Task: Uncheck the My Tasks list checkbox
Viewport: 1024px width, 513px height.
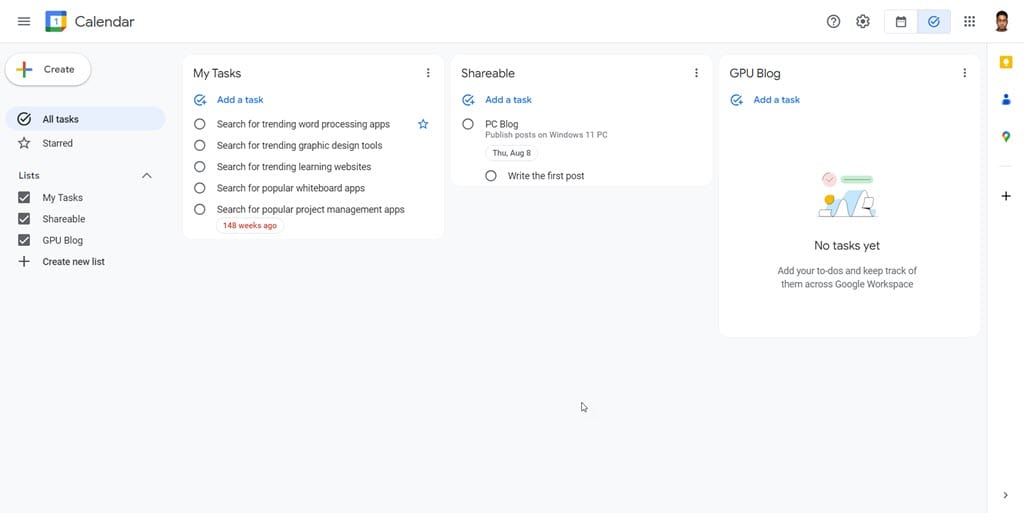Action: click(24, 197)
